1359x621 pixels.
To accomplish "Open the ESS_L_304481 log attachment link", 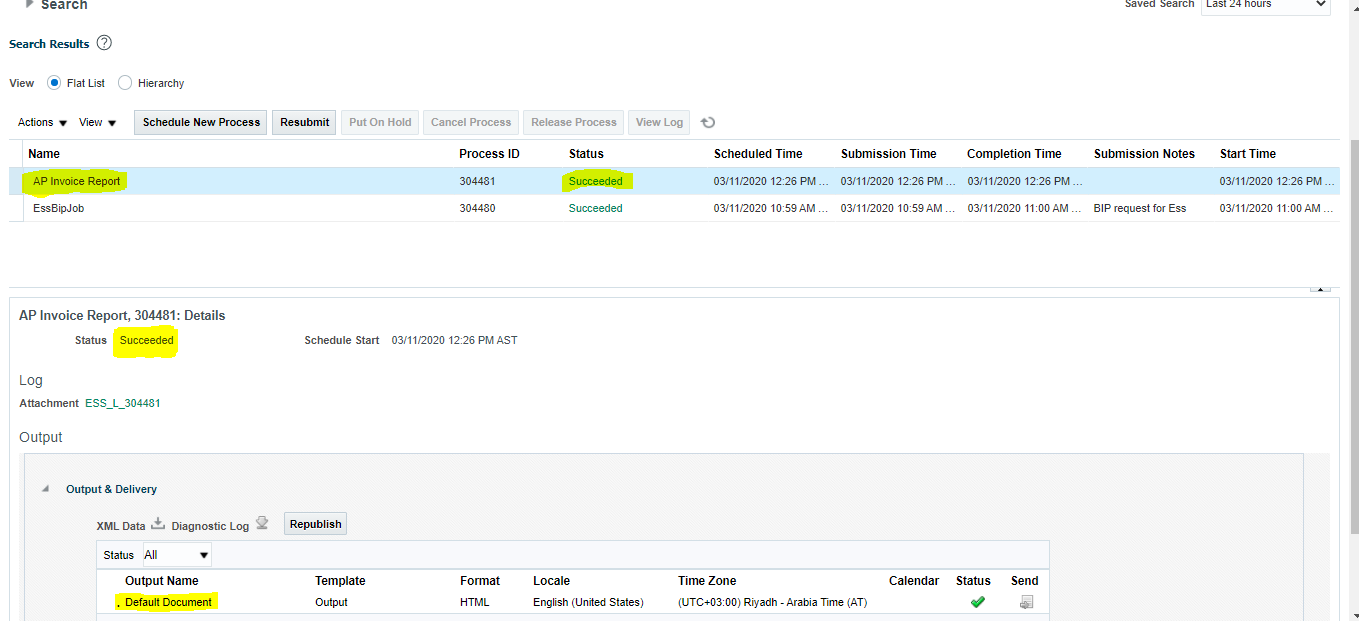I will tap(122, 403).
